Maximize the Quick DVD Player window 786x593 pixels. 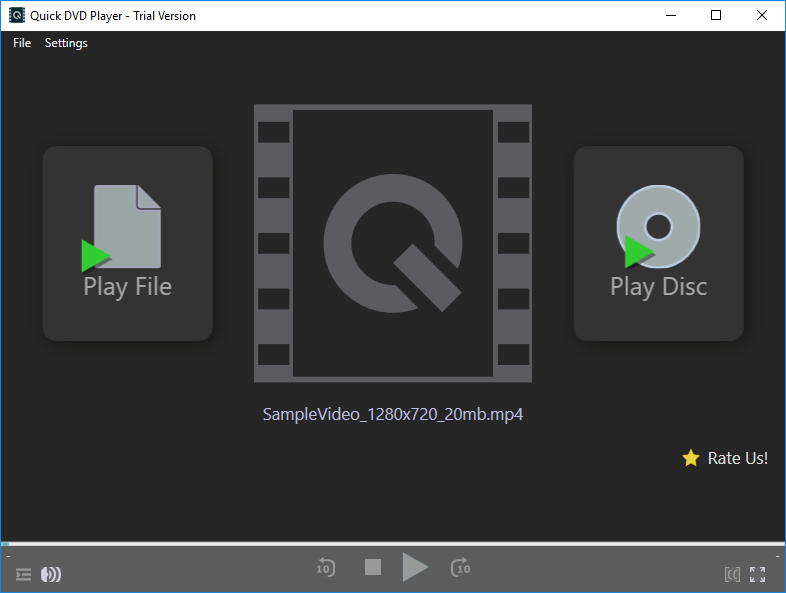coord(716,16)
